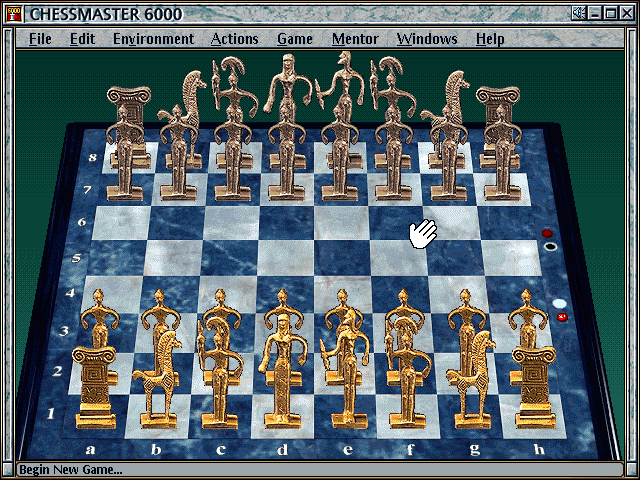Pick the white bishop on c1

(220, 373)
